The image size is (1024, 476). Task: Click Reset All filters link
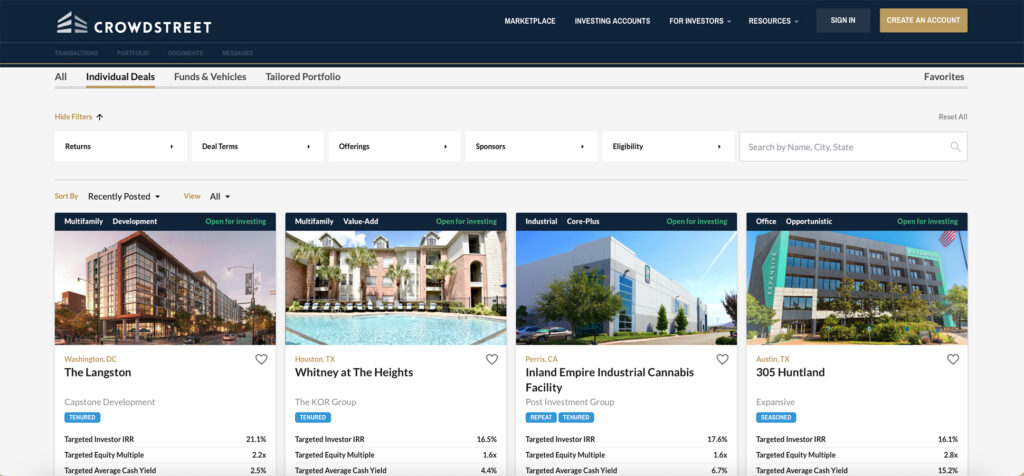click(952, 117)
